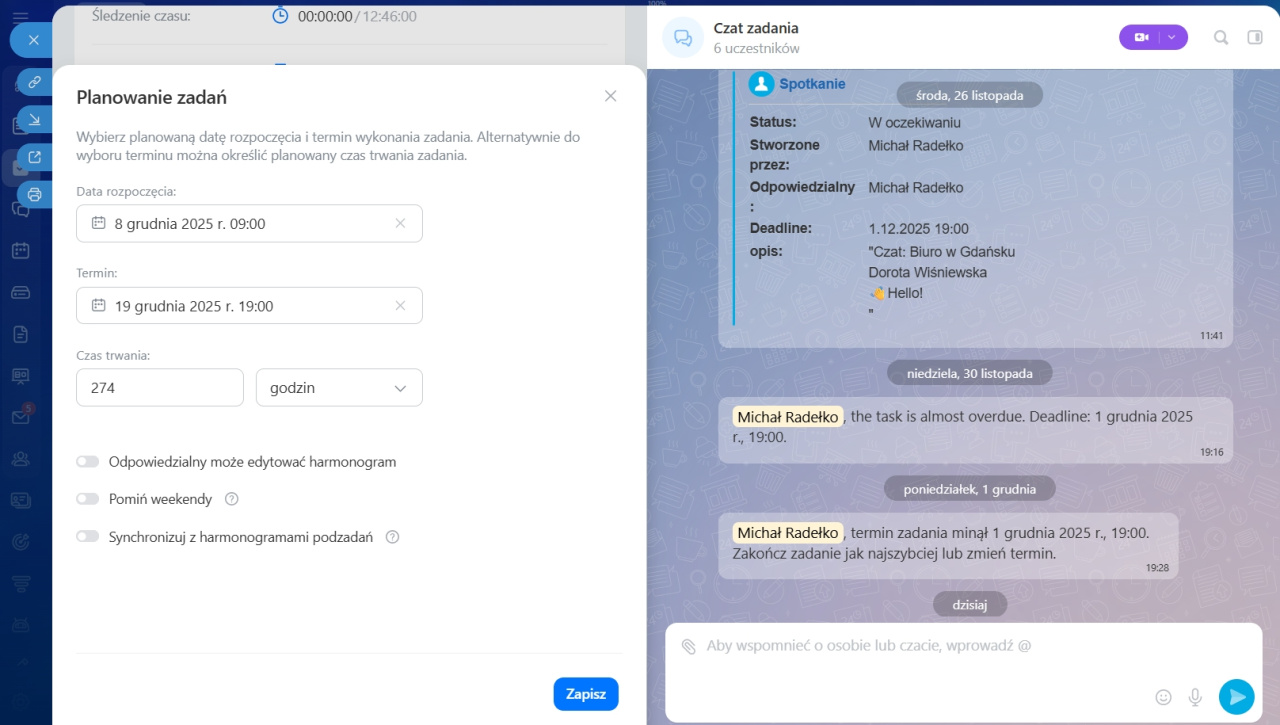
Task: Clear the 'Termin' deadline date value
Action: [x=400, y=306]
